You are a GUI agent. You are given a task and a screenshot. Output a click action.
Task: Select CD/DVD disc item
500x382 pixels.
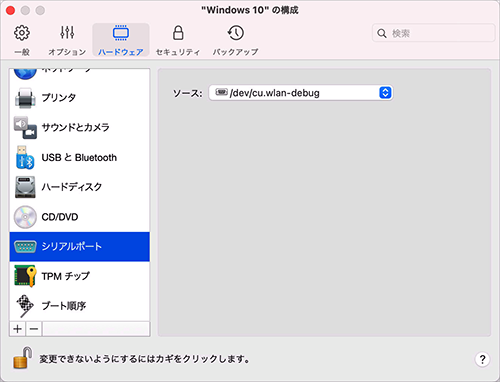coord(80,217)
